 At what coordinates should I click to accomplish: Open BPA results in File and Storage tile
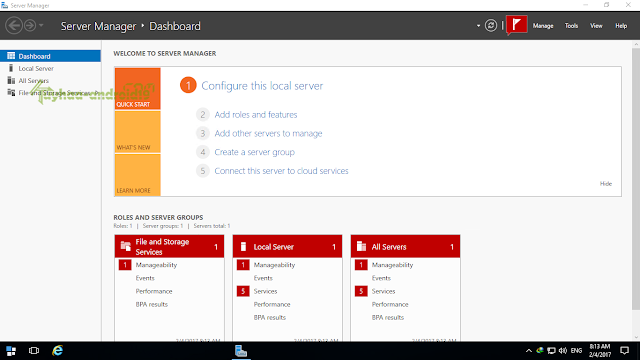[151, 304]
